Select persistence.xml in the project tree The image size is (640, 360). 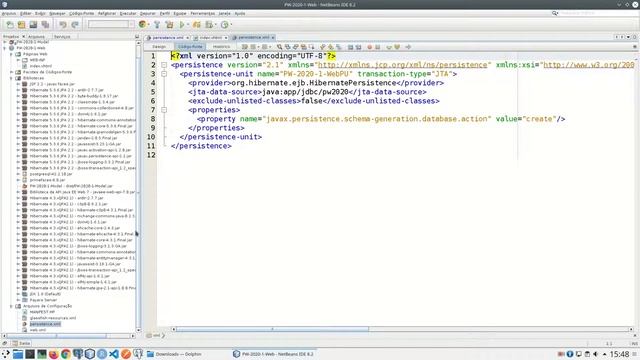tap(45, 324)
